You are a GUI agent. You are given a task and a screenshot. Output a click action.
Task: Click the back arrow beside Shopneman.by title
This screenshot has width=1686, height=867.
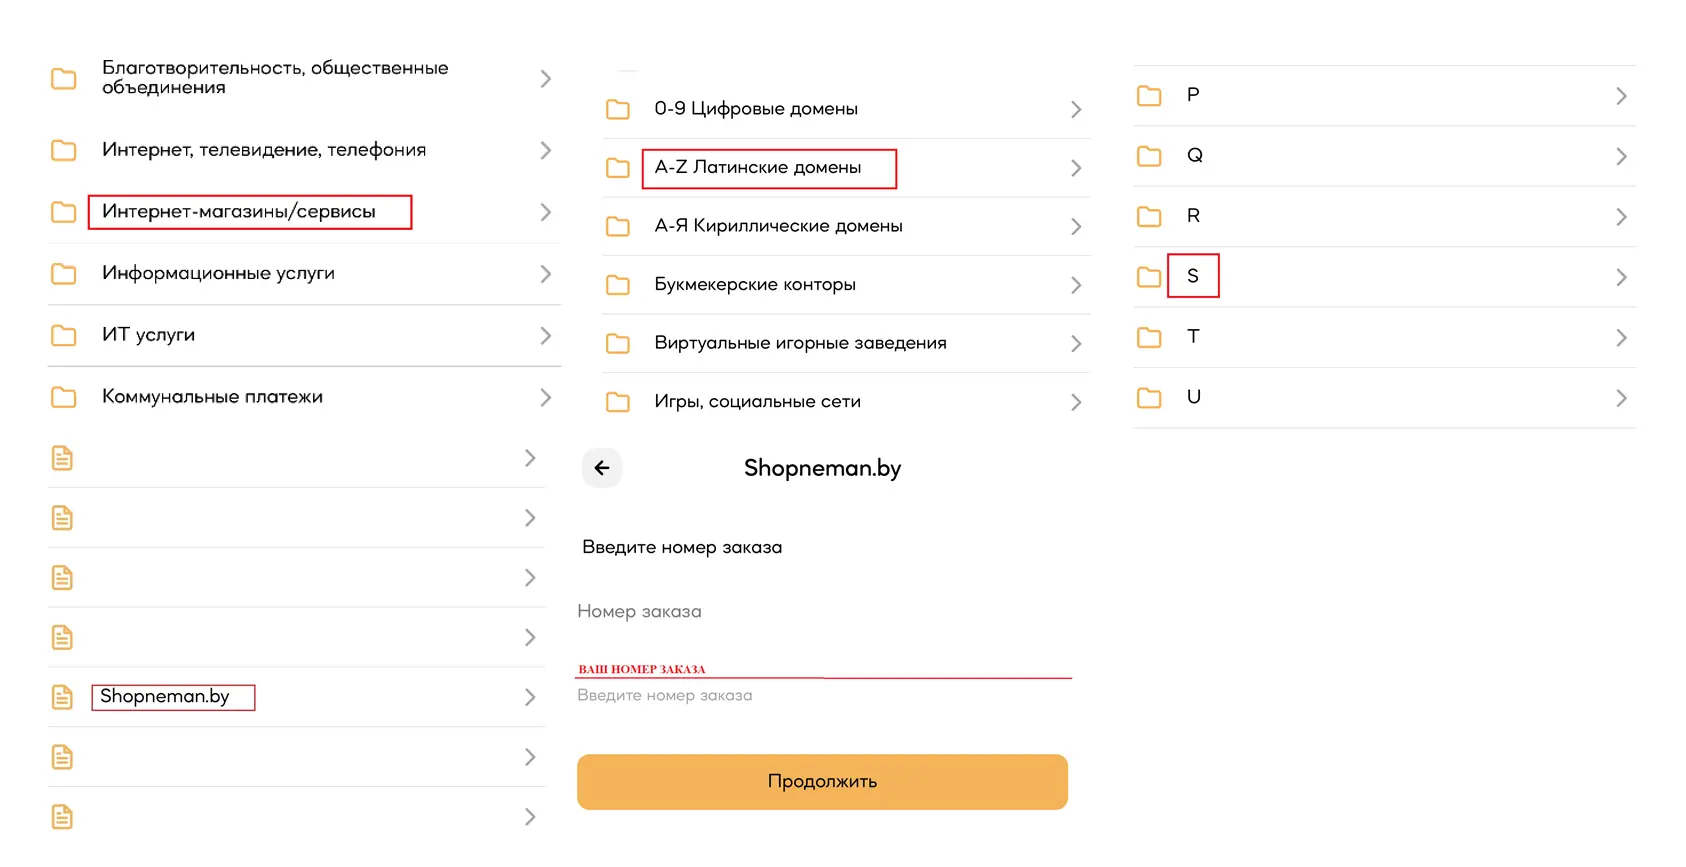pyautogui.click(x=602, y=468)
